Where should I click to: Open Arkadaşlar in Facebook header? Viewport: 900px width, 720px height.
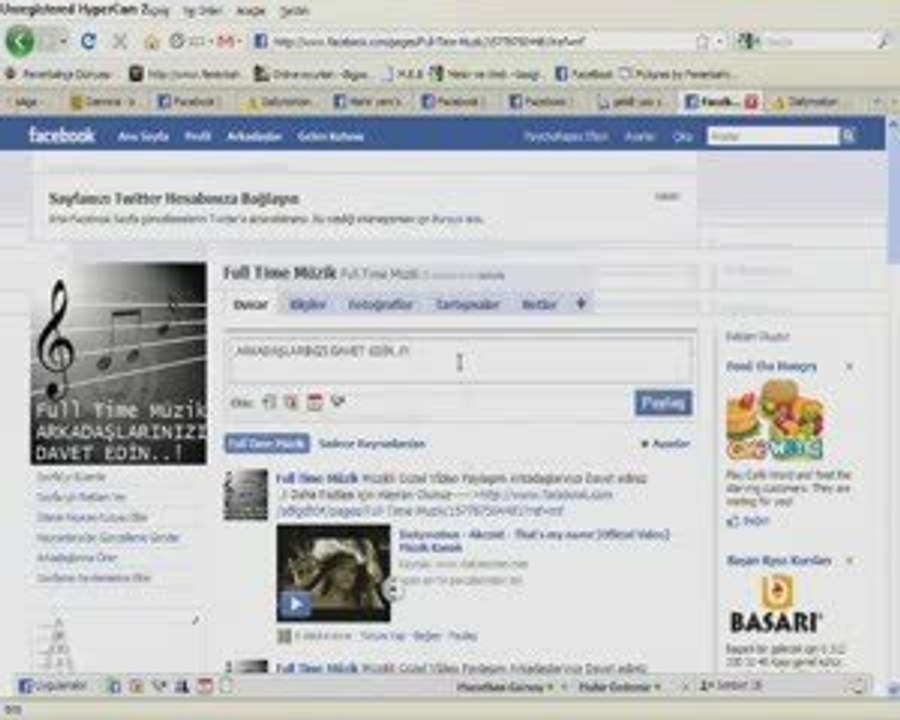coord(254,136)
